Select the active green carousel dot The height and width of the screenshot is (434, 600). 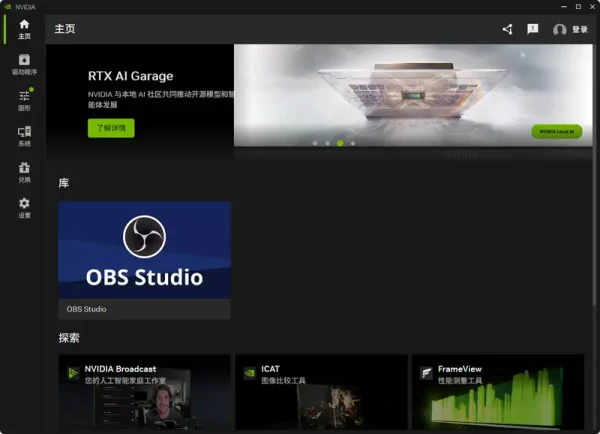(x=340, y=143)
